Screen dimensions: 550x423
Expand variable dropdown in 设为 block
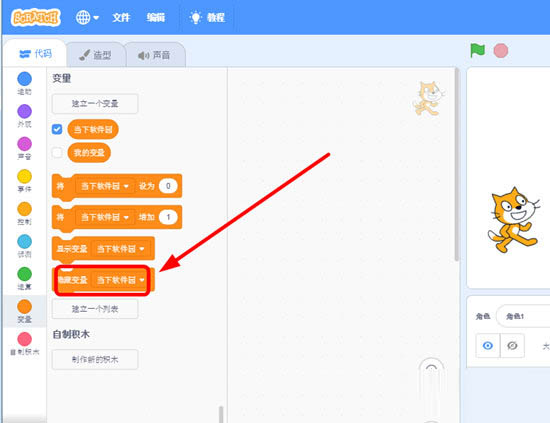[105, 186]
